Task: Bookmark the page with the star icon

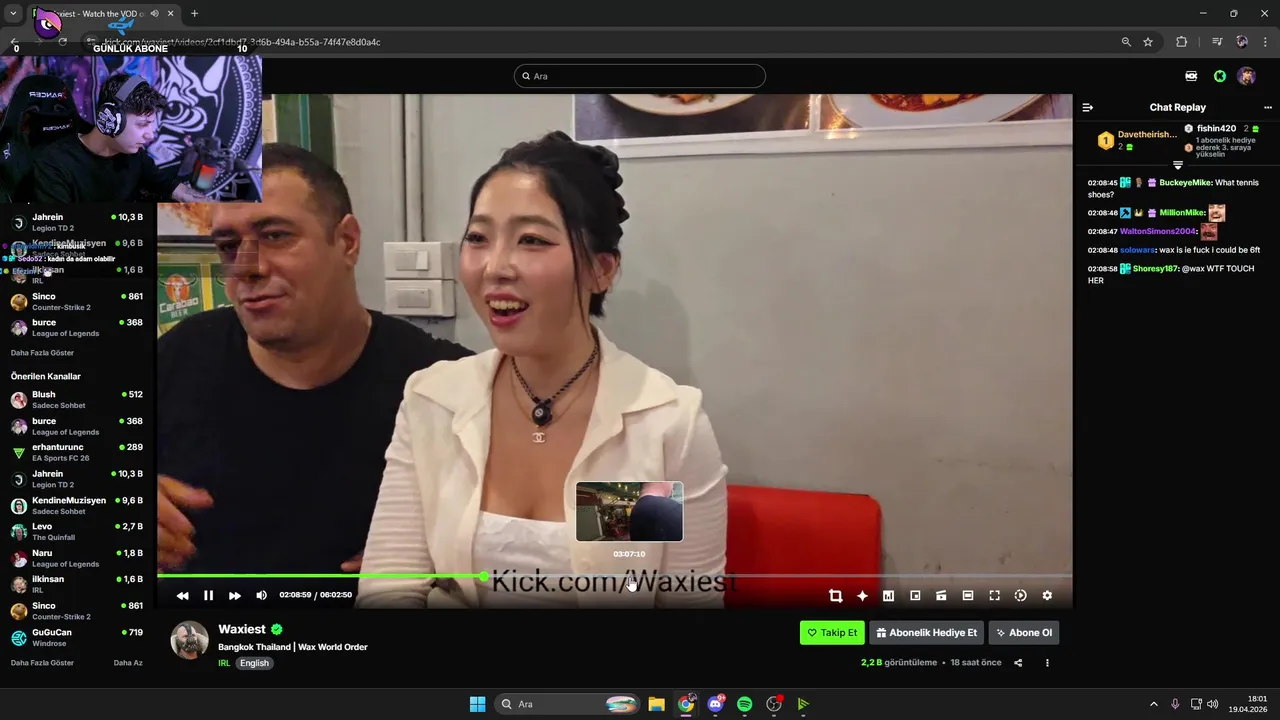Action: tap(1148, 42)
